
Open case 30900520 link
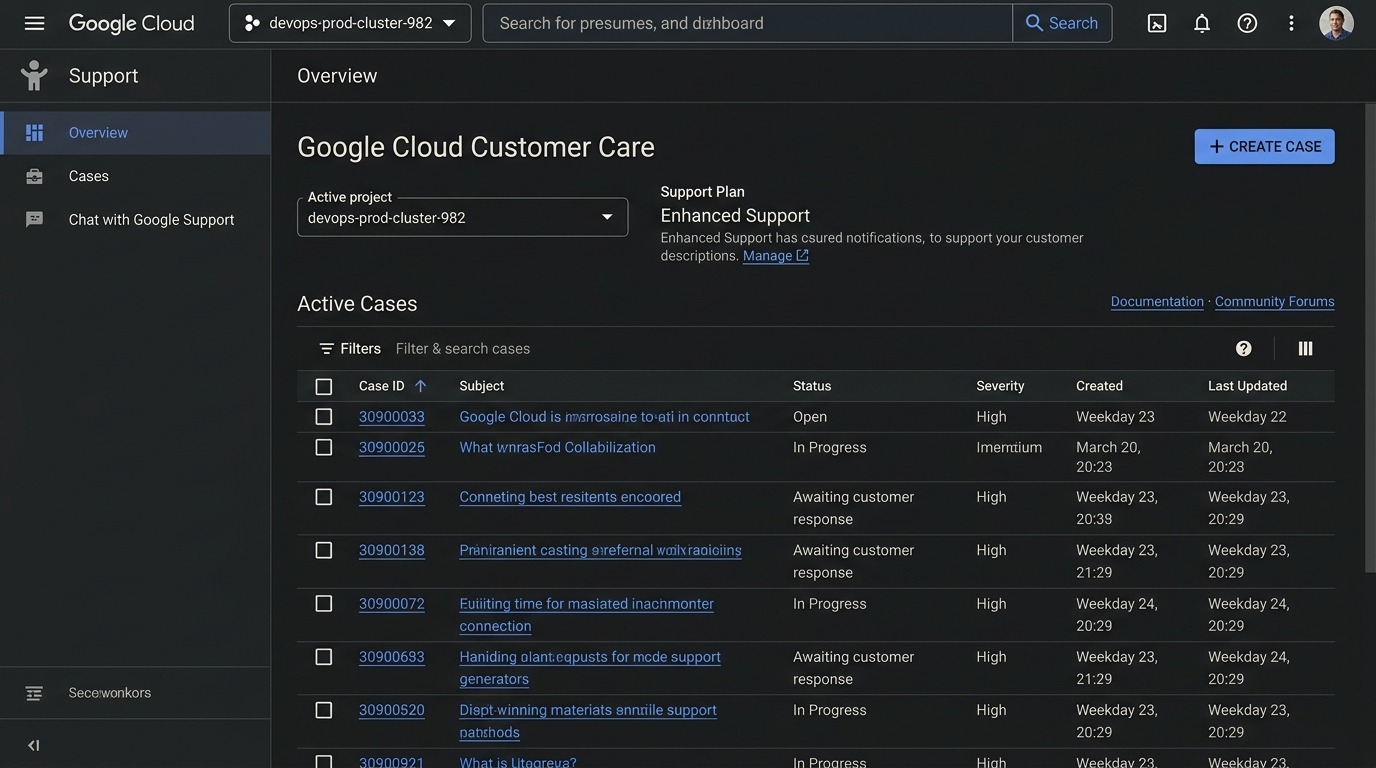tap(392, 710)
